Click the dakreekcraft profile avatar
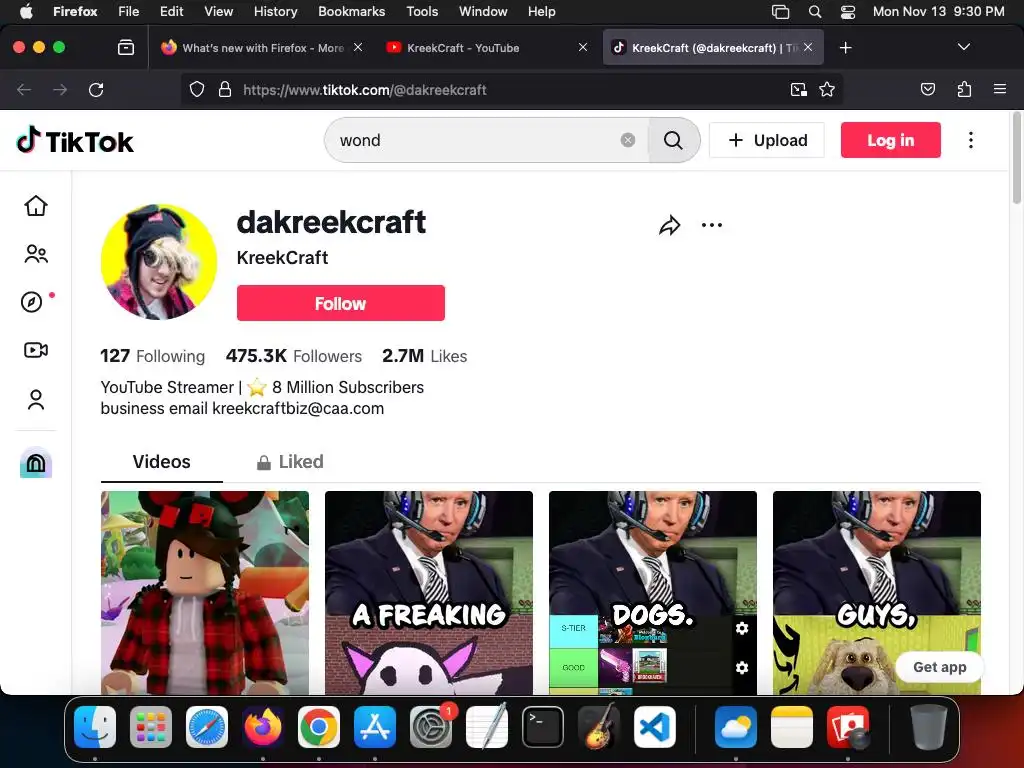 pyautogui.click(x=159, y=262)
